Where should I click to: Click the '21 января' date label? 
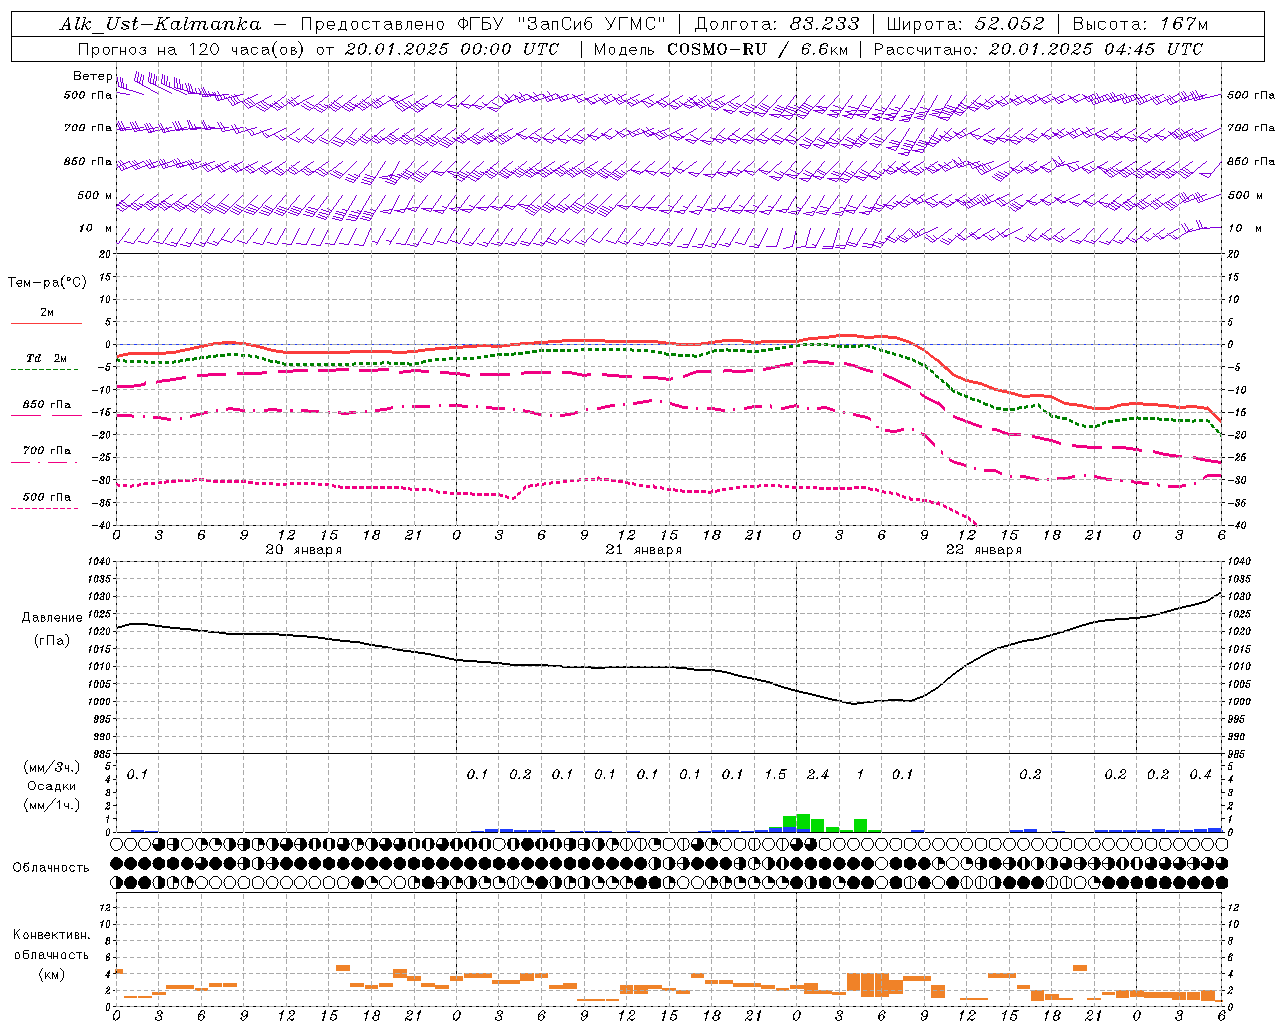pyautogui.click(x=644, y=550)
